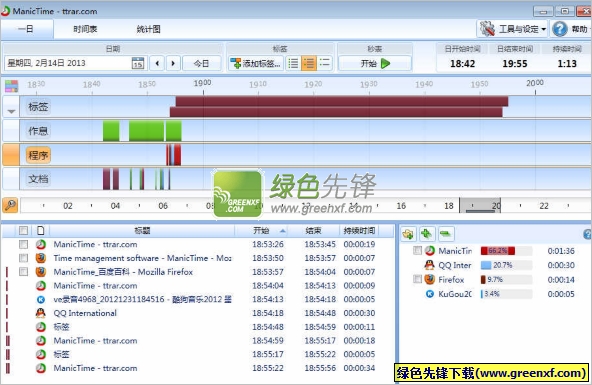The image size is (592, 385).
Task: Click the folder group icon in summary toolbar
Action: click(409, 234)
